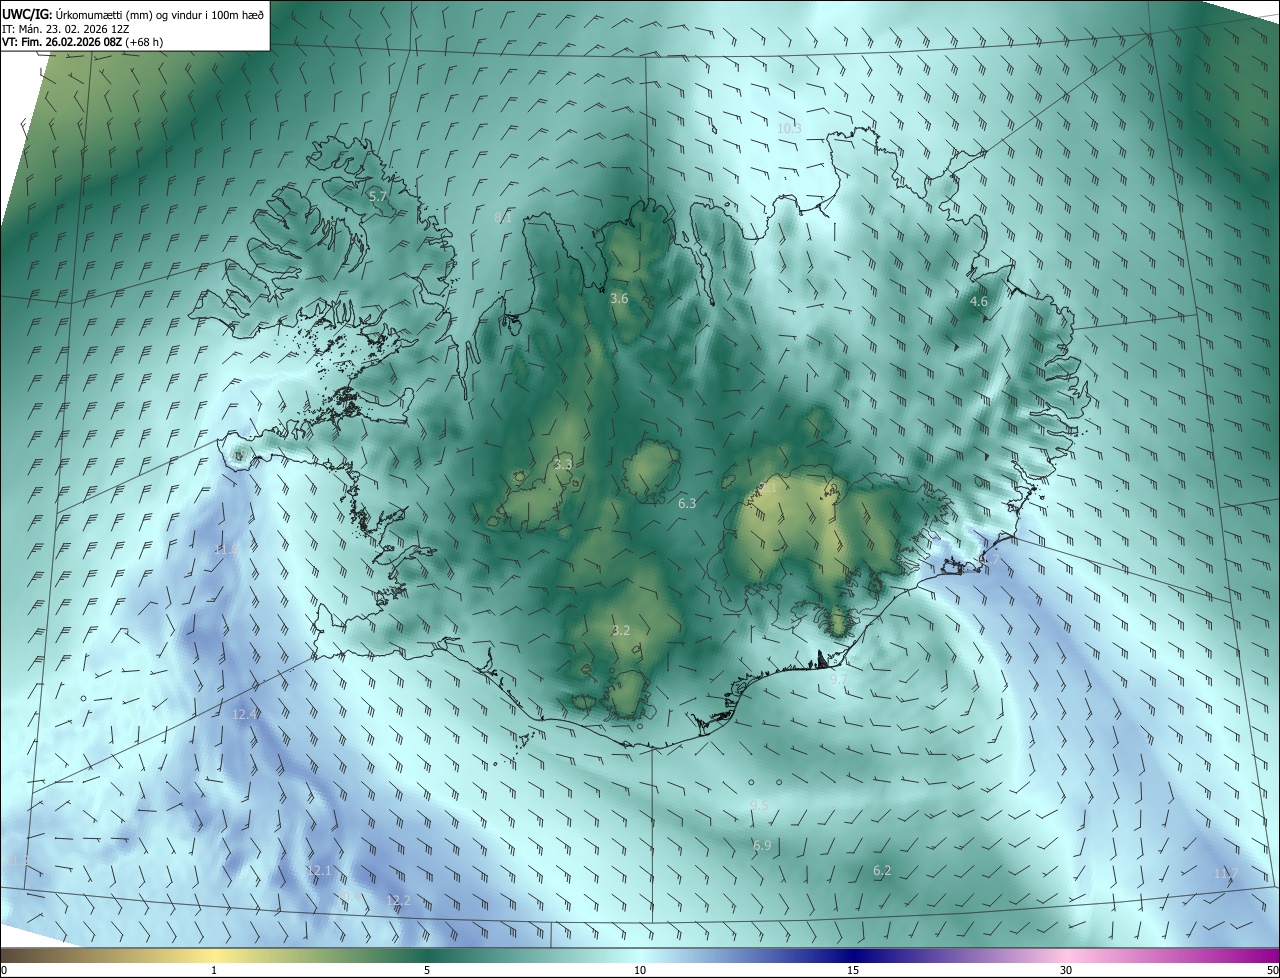Click the colour scale tick label 0
The width and height of the screenshot is (1280, 978).
(x=3, y=970)
